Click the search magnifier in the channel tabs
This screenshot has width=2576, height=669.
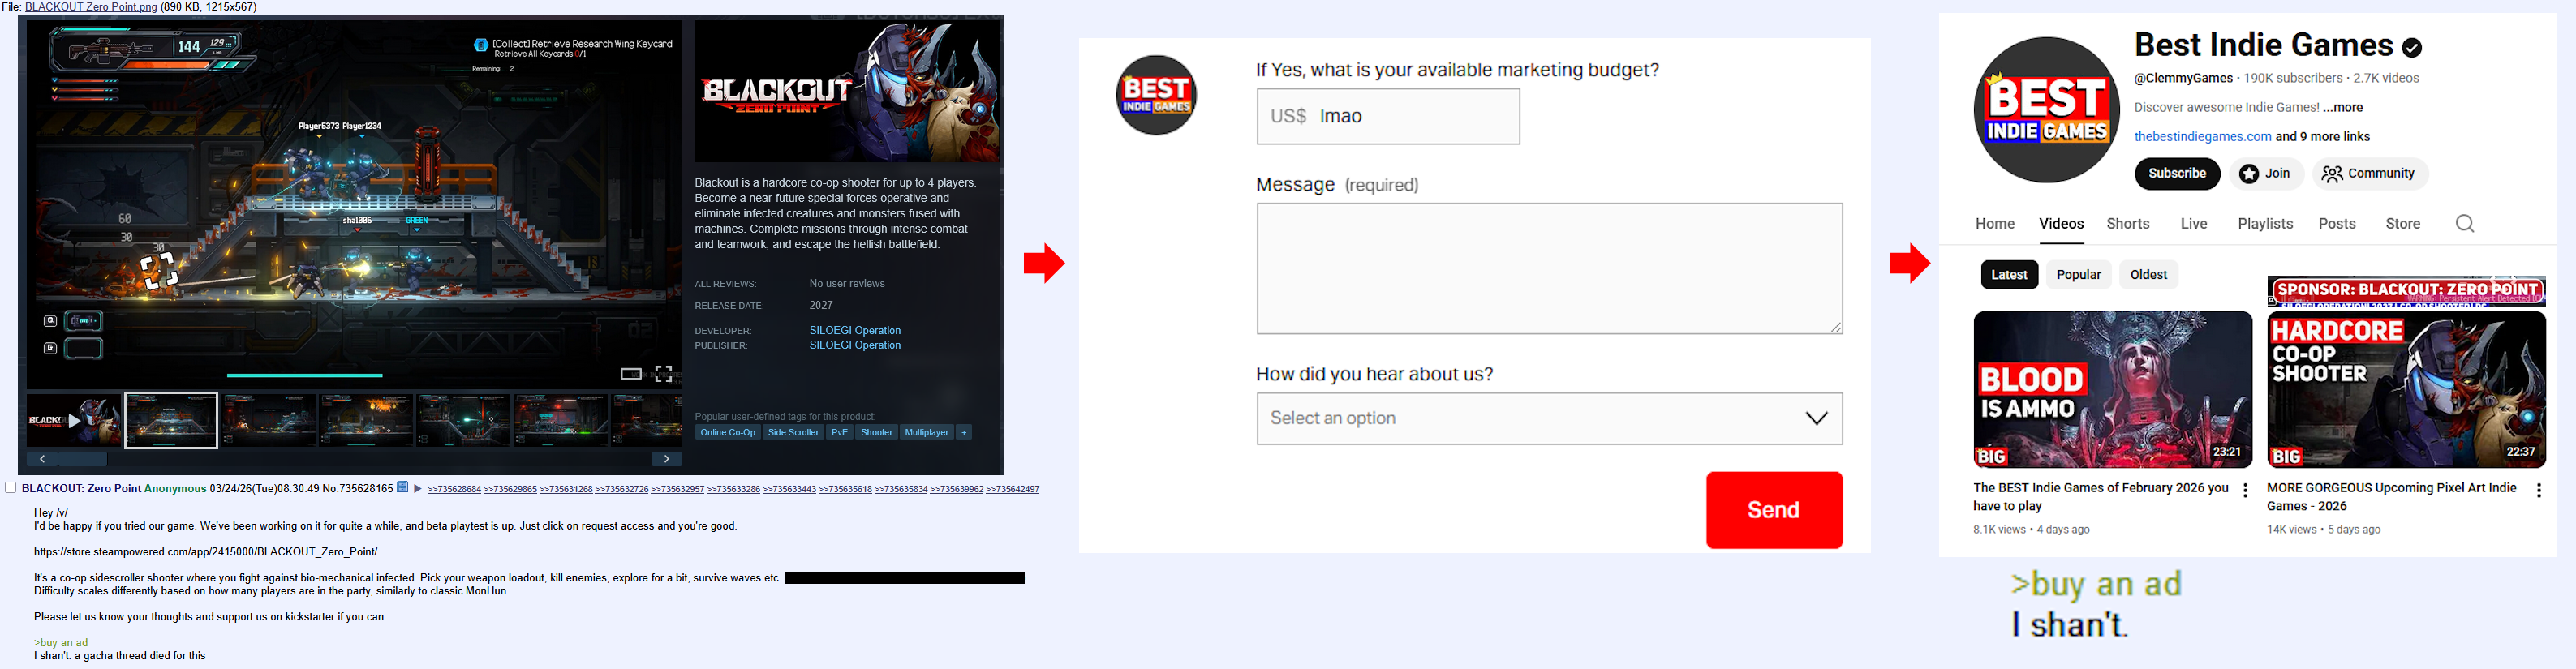tap(2465, 224)
